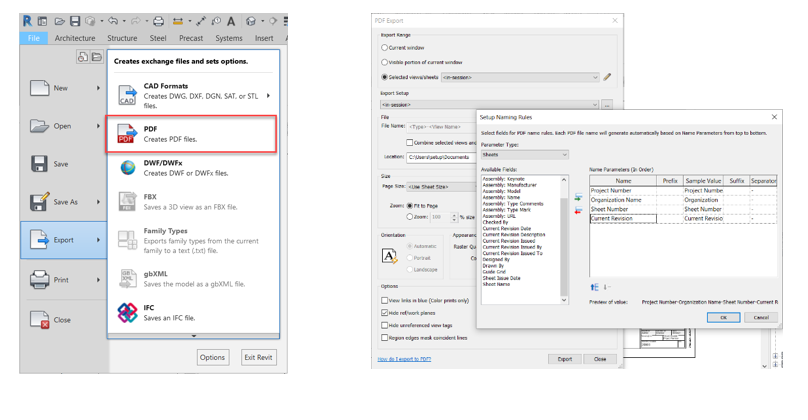The height and width of the screenshot is (420, 808).
Task: Toggle Hide unreferenced view tags checkbox
Action: 384,325
